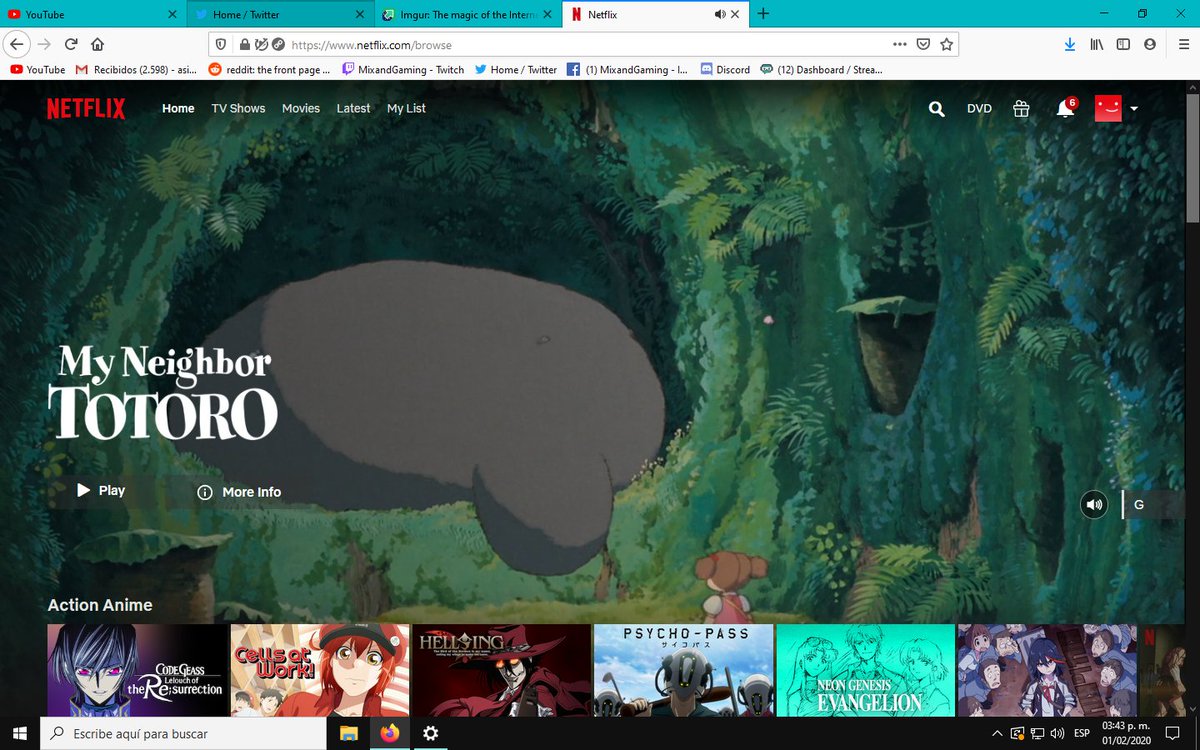Viewport: 1200px width, 750px height.
Task: Go to browser home page icon
Action: (98, 44)
